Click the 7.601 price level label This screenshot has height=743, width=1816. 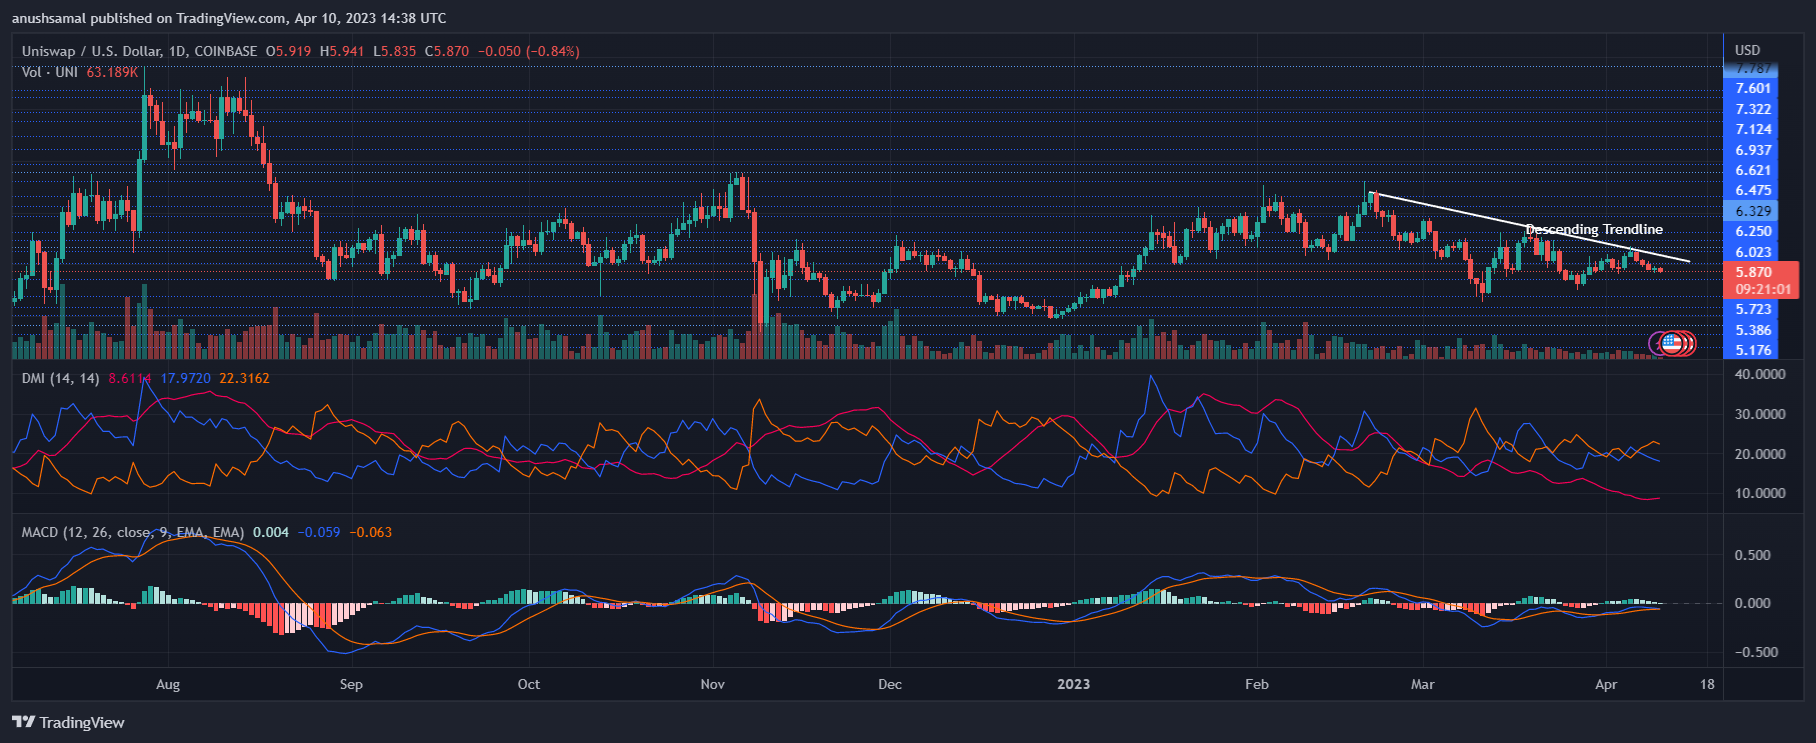1753,88
